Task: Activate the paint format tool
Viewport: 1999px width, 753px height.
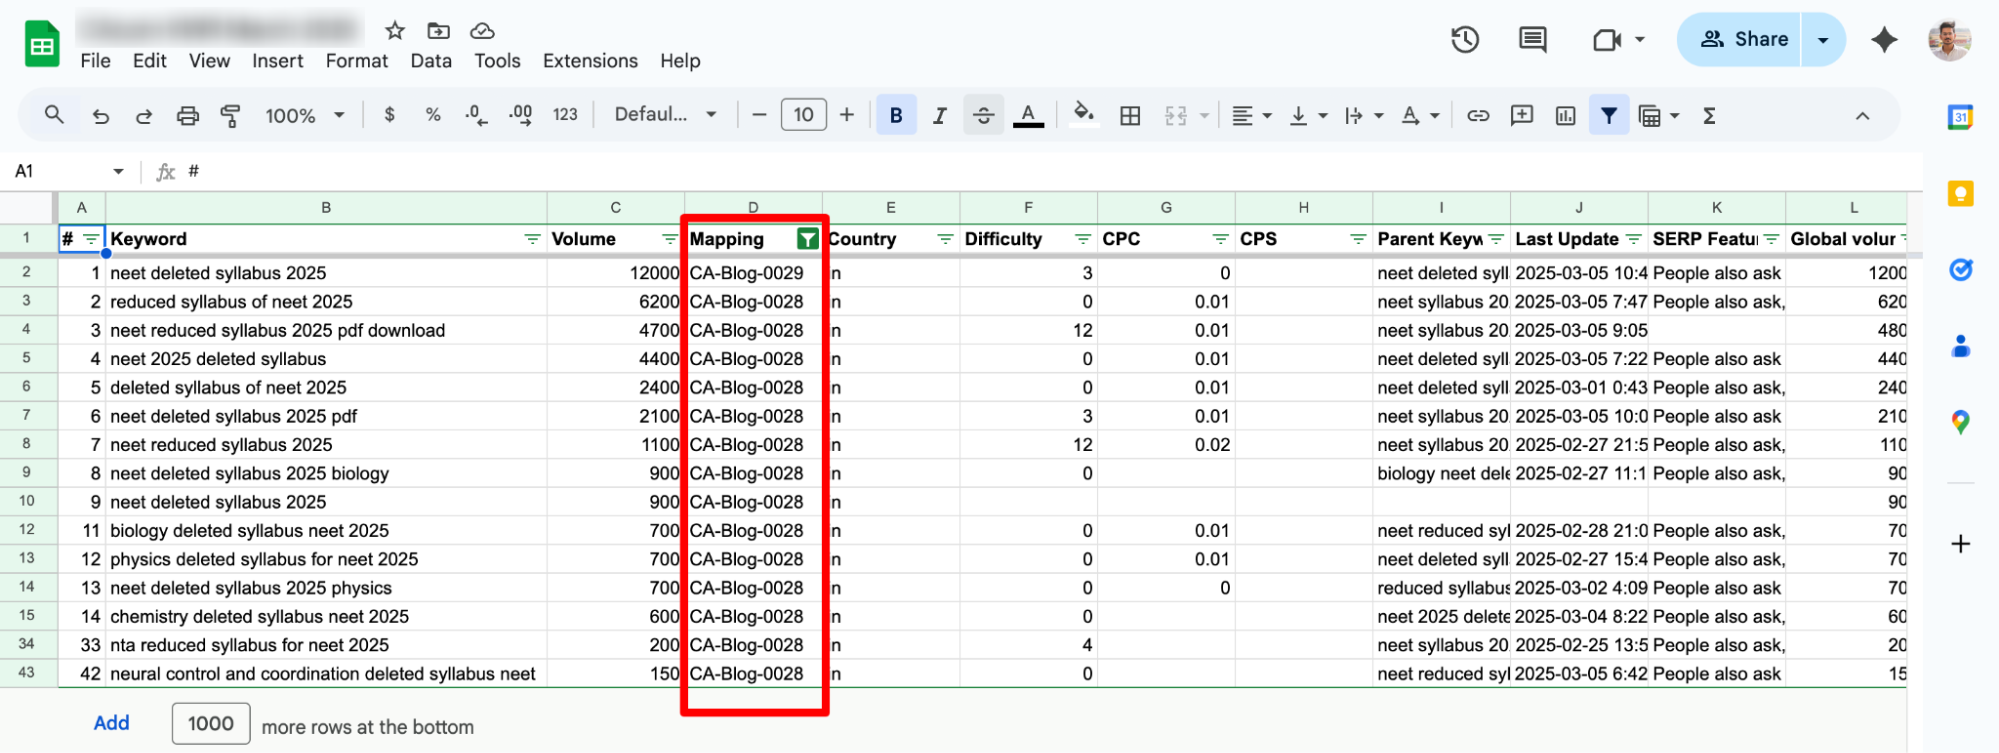Action: (231, 116)
